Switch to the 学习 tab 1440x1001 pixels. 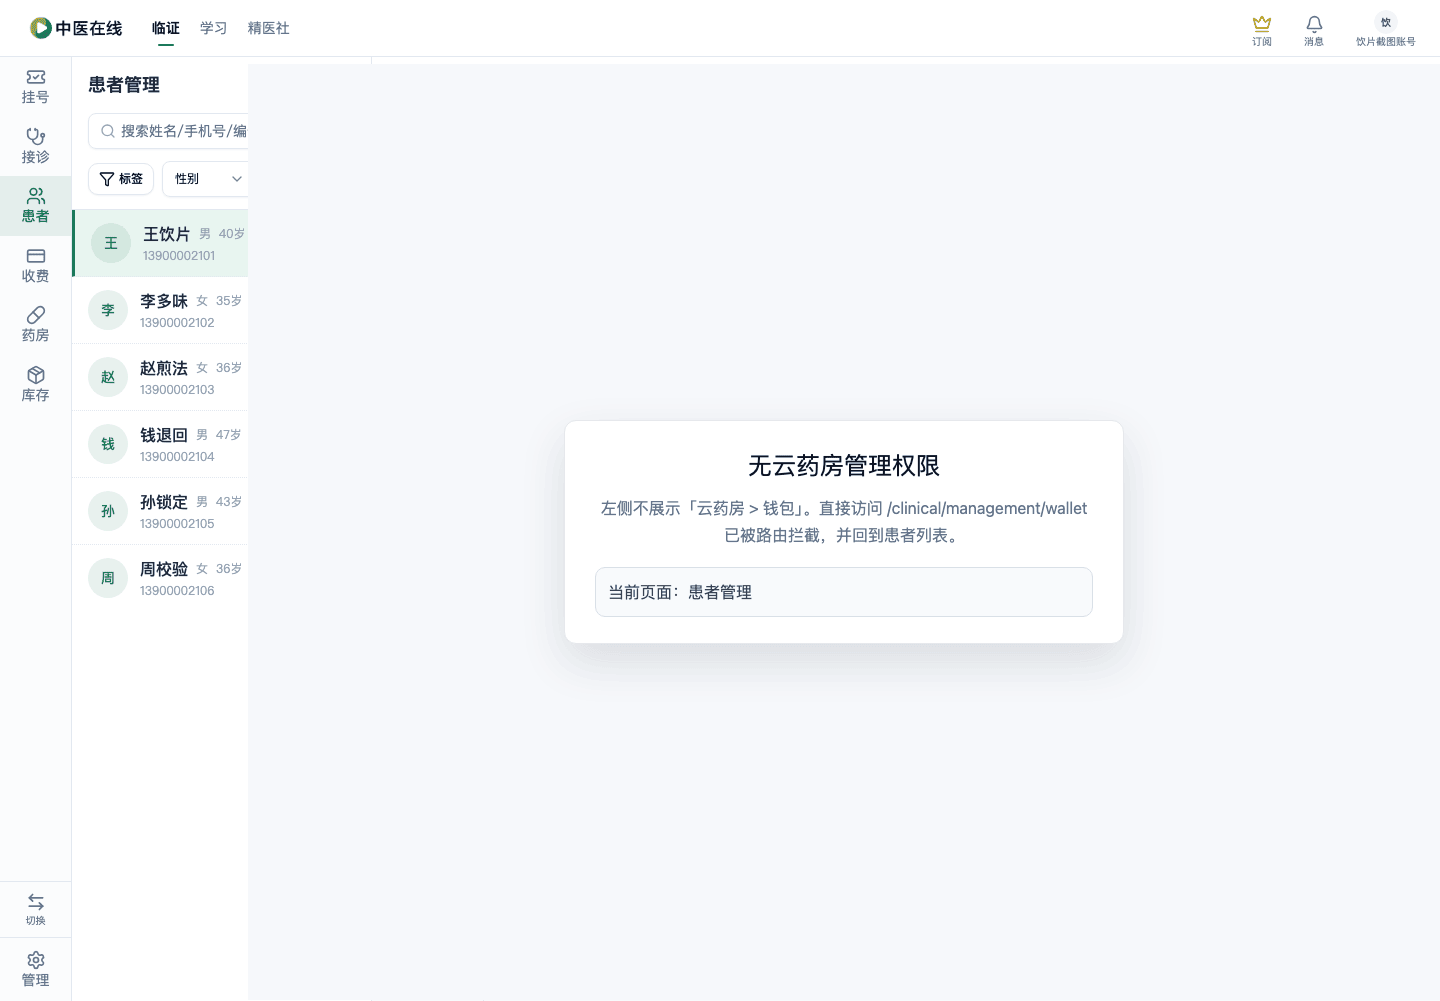[x=214, y=28]
